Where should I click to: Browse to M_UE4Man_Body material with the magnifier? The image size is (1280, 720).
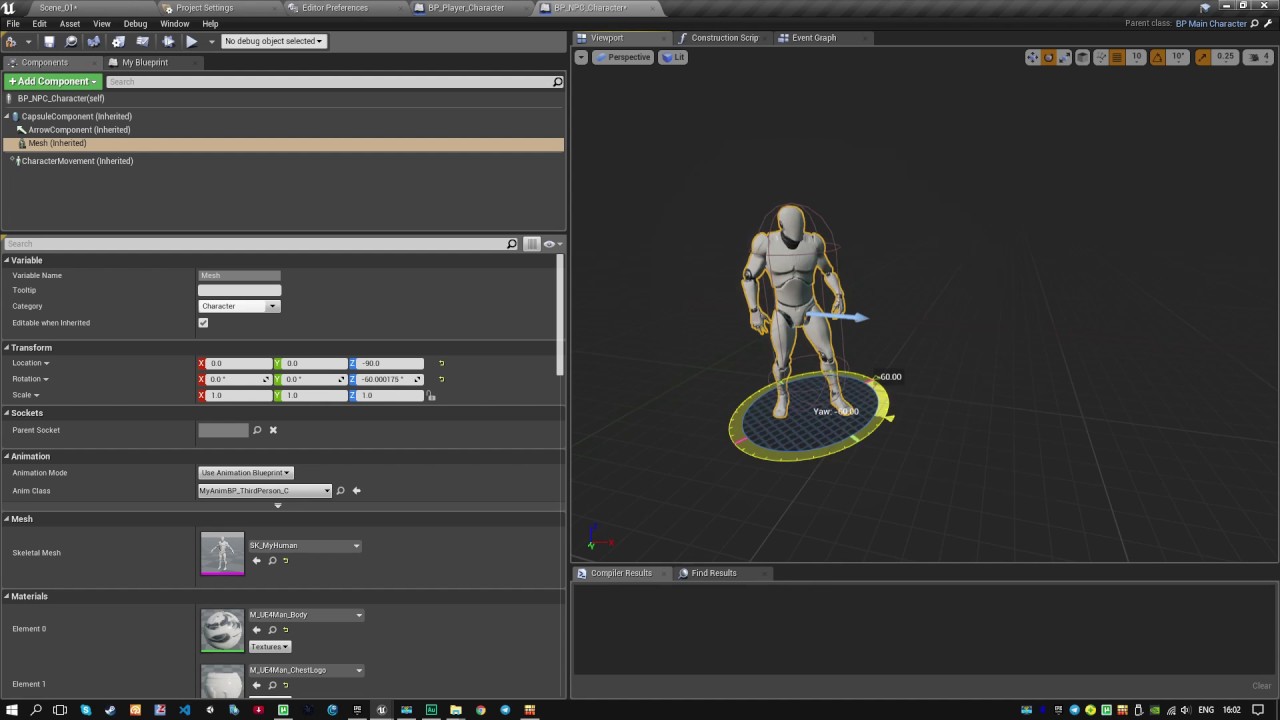(x=272, y=630)
